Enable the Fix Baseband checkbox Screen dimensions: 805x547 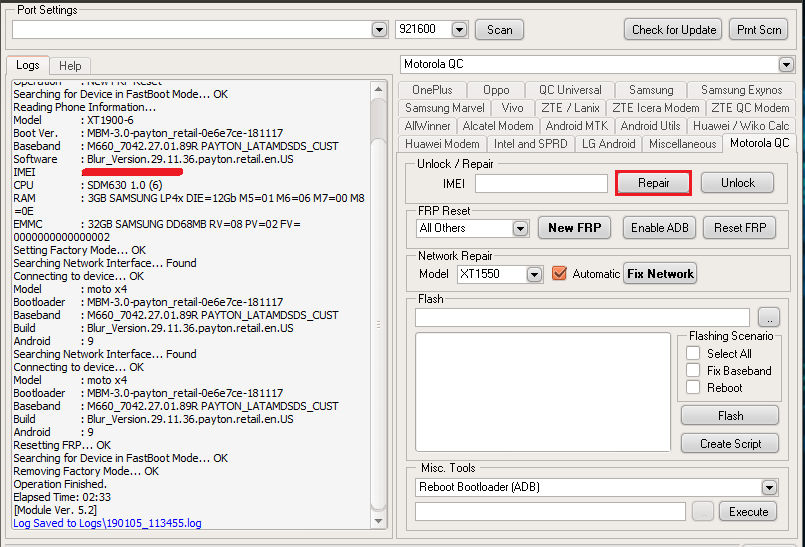point(693,370)
